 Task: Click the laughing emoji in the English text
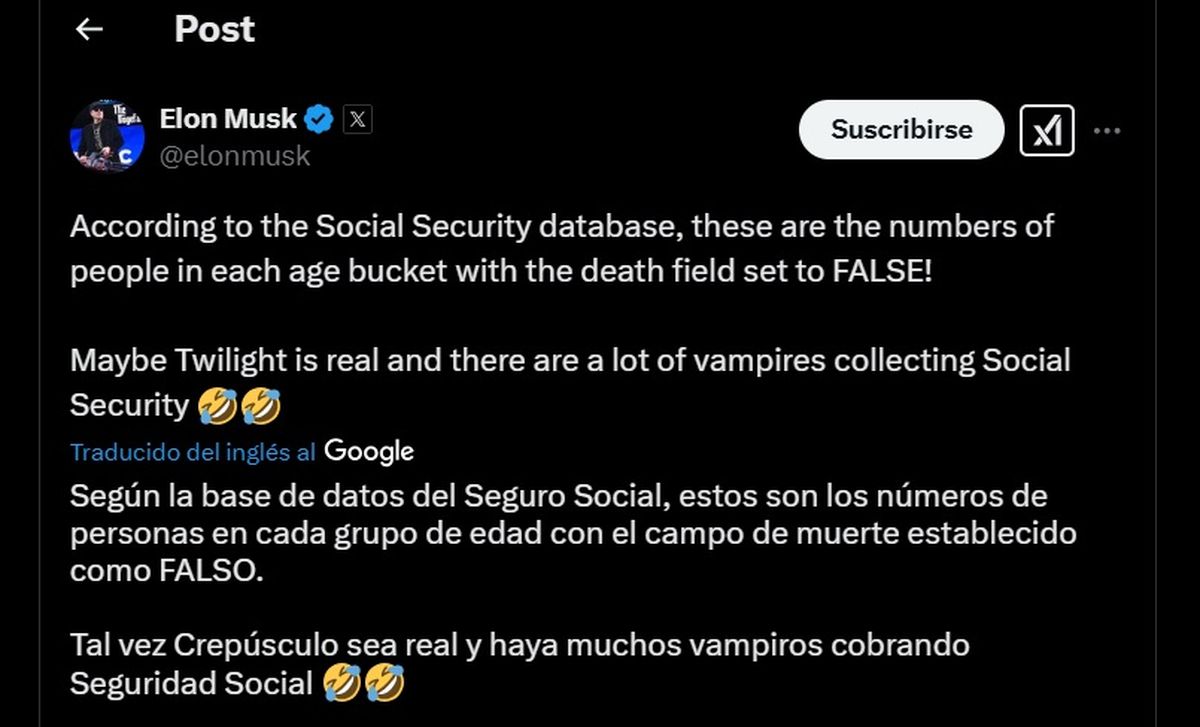(217, 406)
